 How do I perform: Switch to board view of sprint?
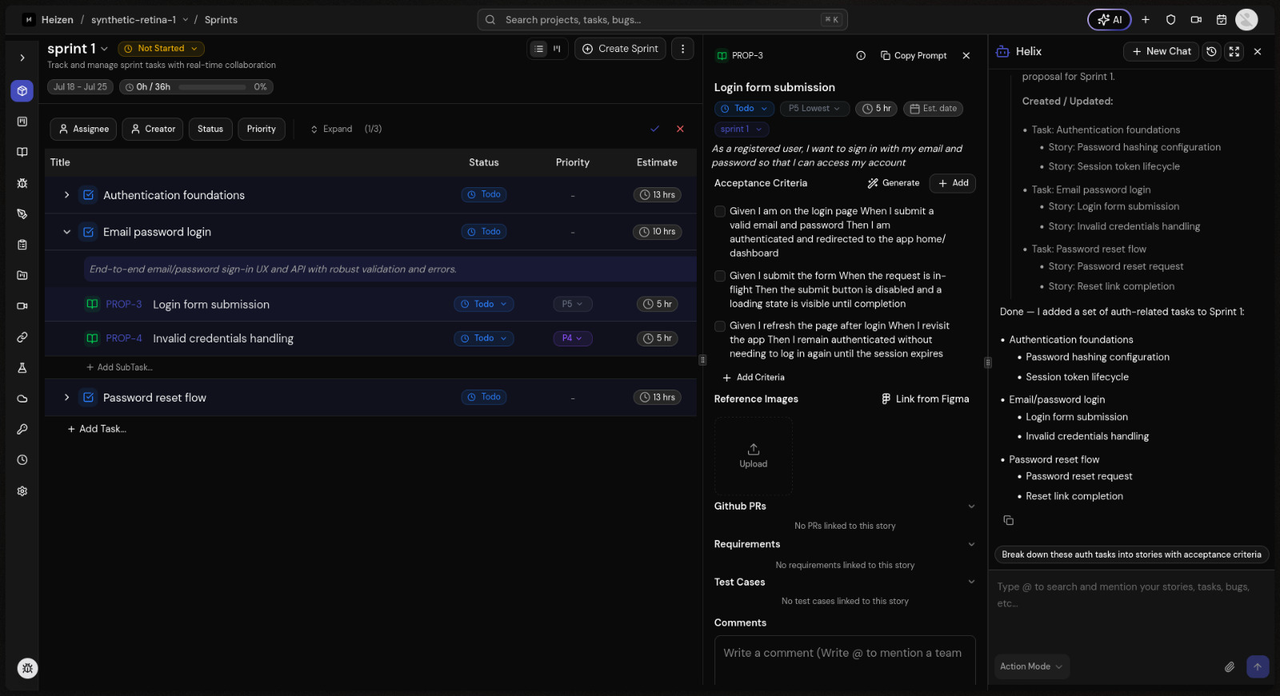pos(557,48)
